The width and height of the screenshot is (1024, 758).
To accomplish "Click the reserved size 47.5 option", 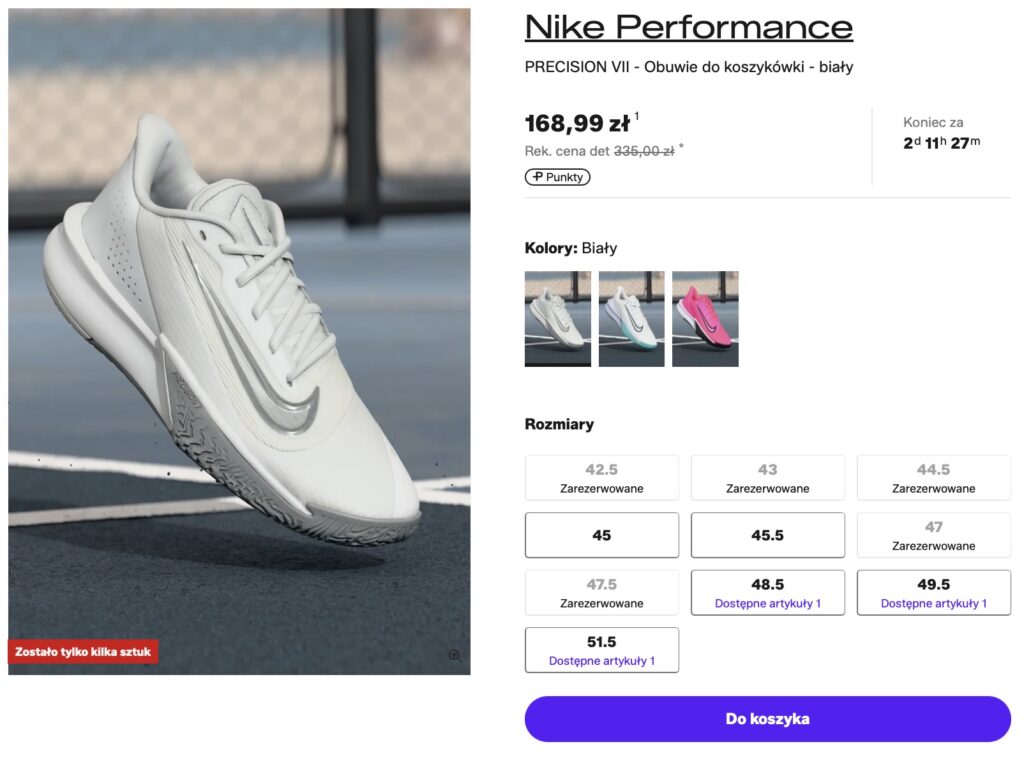I will click(601, 592).
